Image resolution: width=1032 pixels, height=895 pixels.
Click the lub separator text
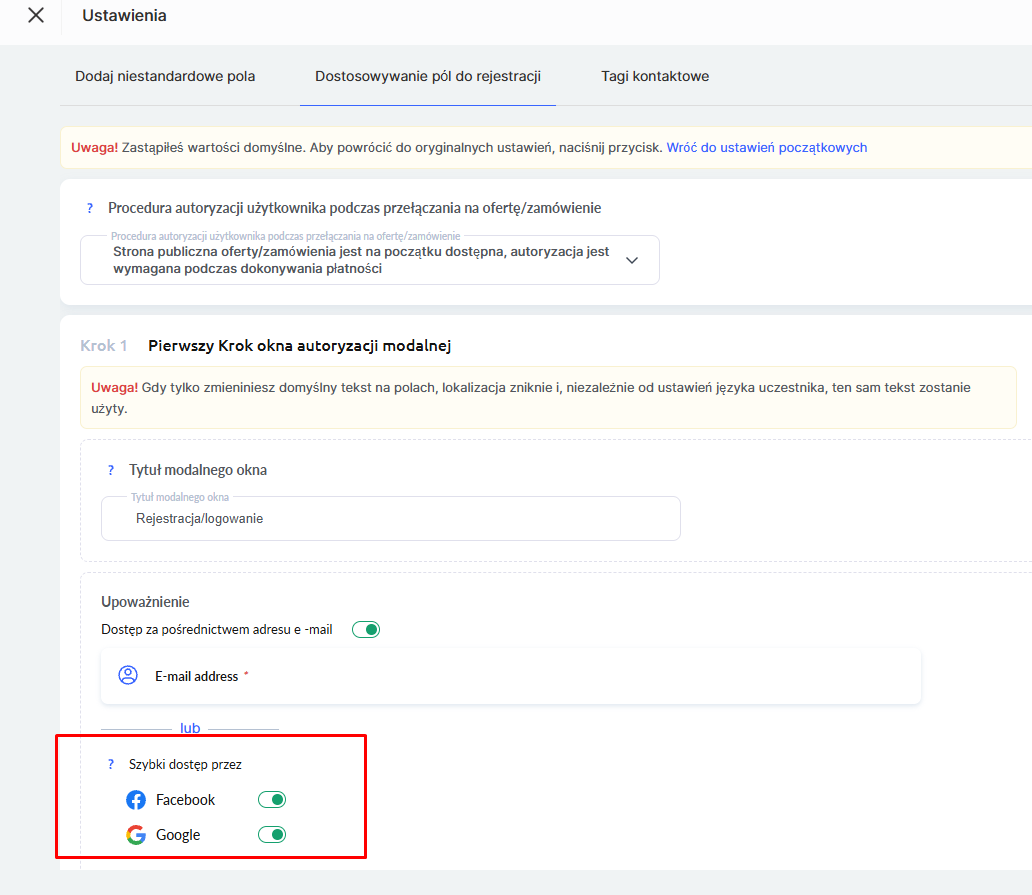click(x=190, y=729)
